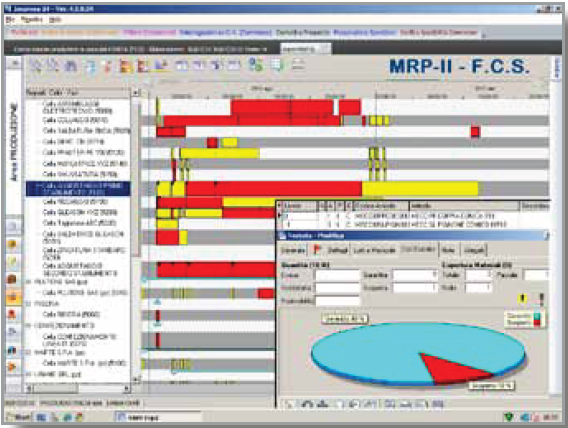568x428 pixels.
Task: Select the vertical Area PRODUZIONE tab
Action: tap(14, 142)
